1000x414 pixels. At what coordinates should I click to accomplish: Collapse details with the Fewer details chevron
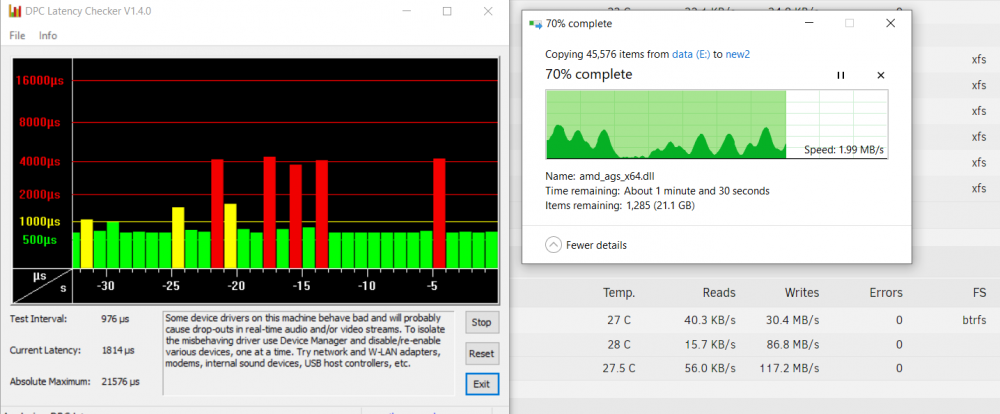(554, 245)
